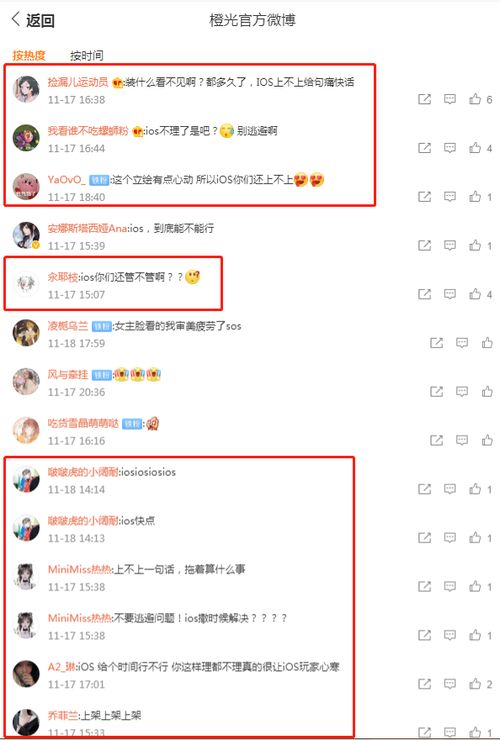Like the iosiosiosios comment at 11-18 14:14
Viewport: 500px width, 740px height.
475,489
